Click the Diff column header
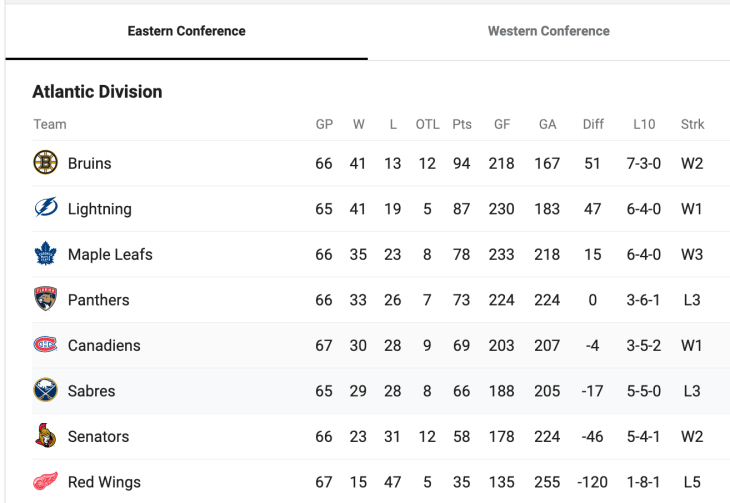 point(593,124)
